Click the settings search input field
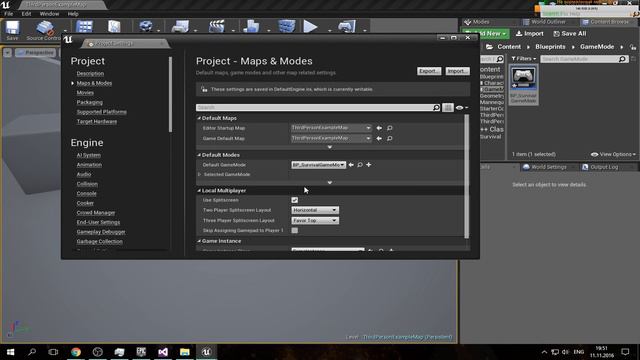640x360 pixels. pos(314,107)
